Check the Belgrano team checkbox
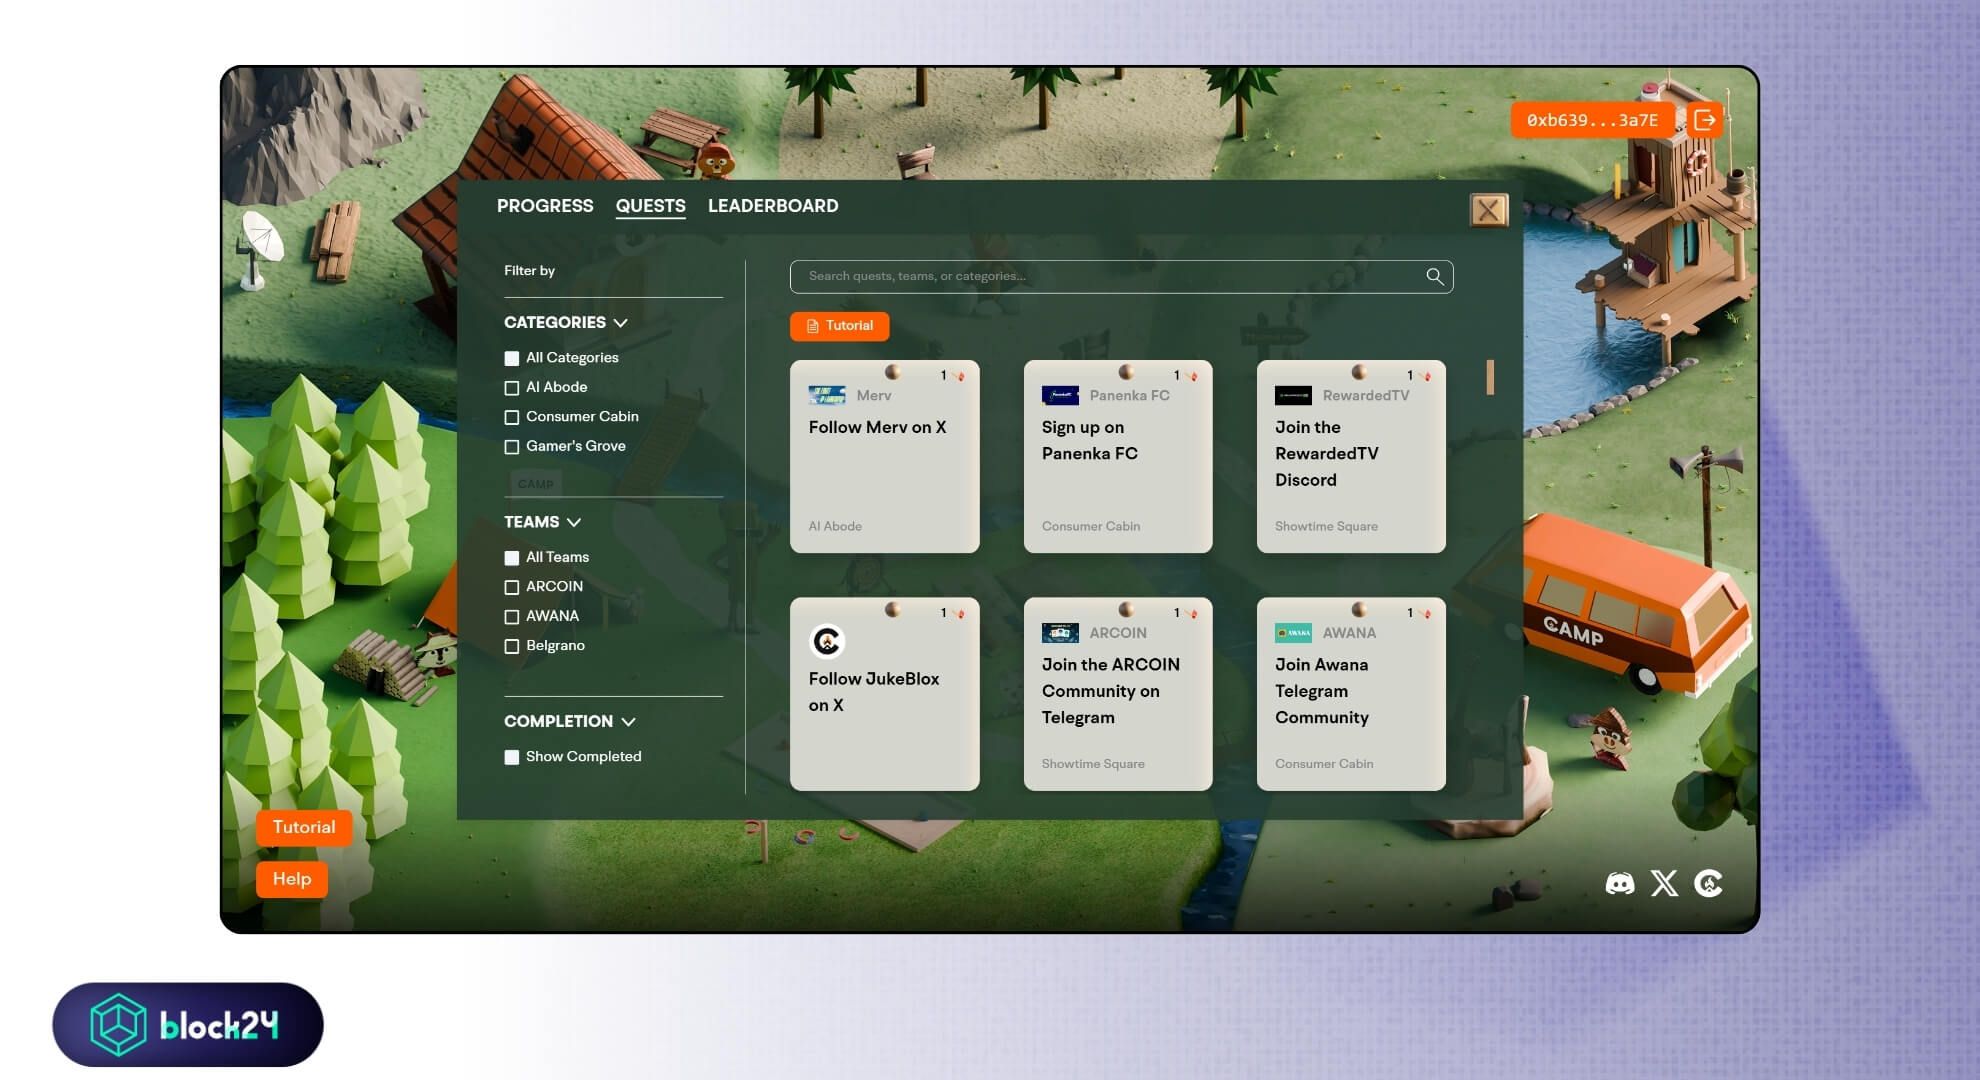The image size is (1980, 1080). coord(512,646)
